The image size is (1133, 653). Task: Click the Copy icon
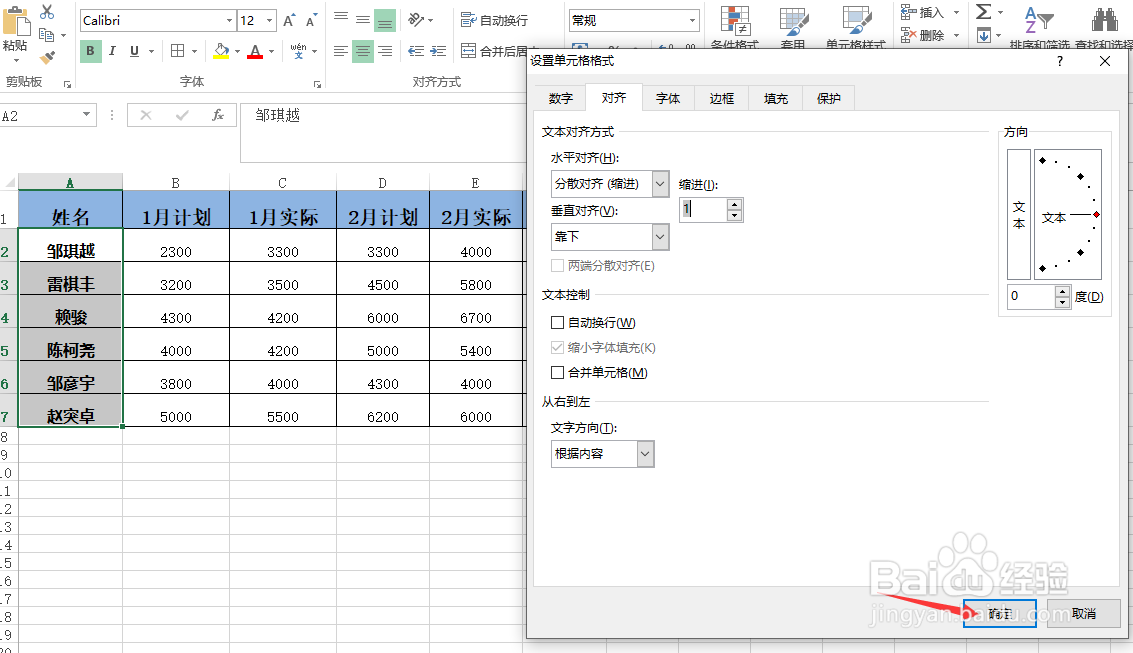pyautogui.click(x=46, y=35)
